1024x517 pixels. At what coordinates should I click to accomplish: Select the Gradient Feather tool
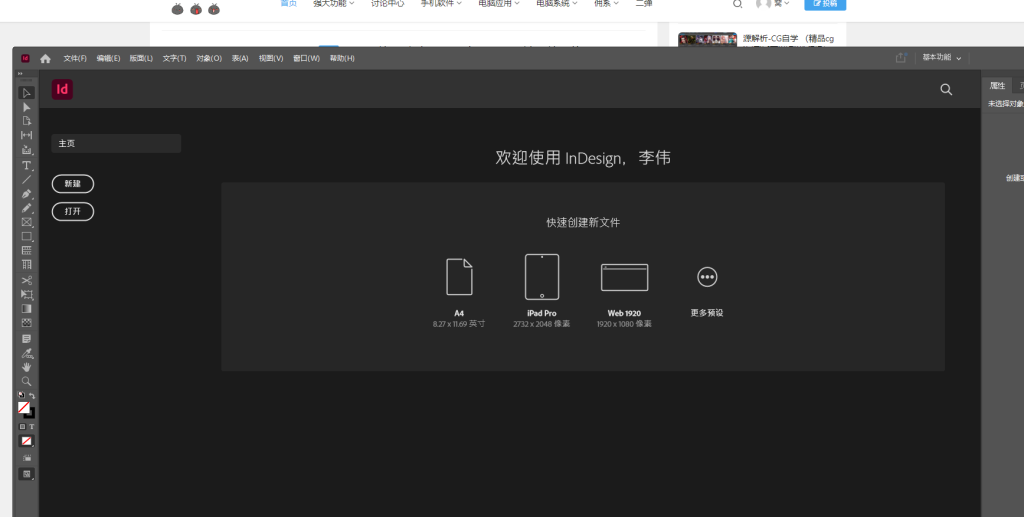pyautogui.click(x=26, y=323)
